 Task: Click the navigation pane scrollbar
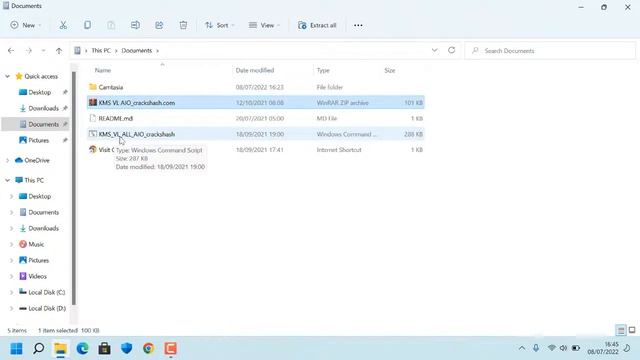pyautogui.click(x=74, y=188)
